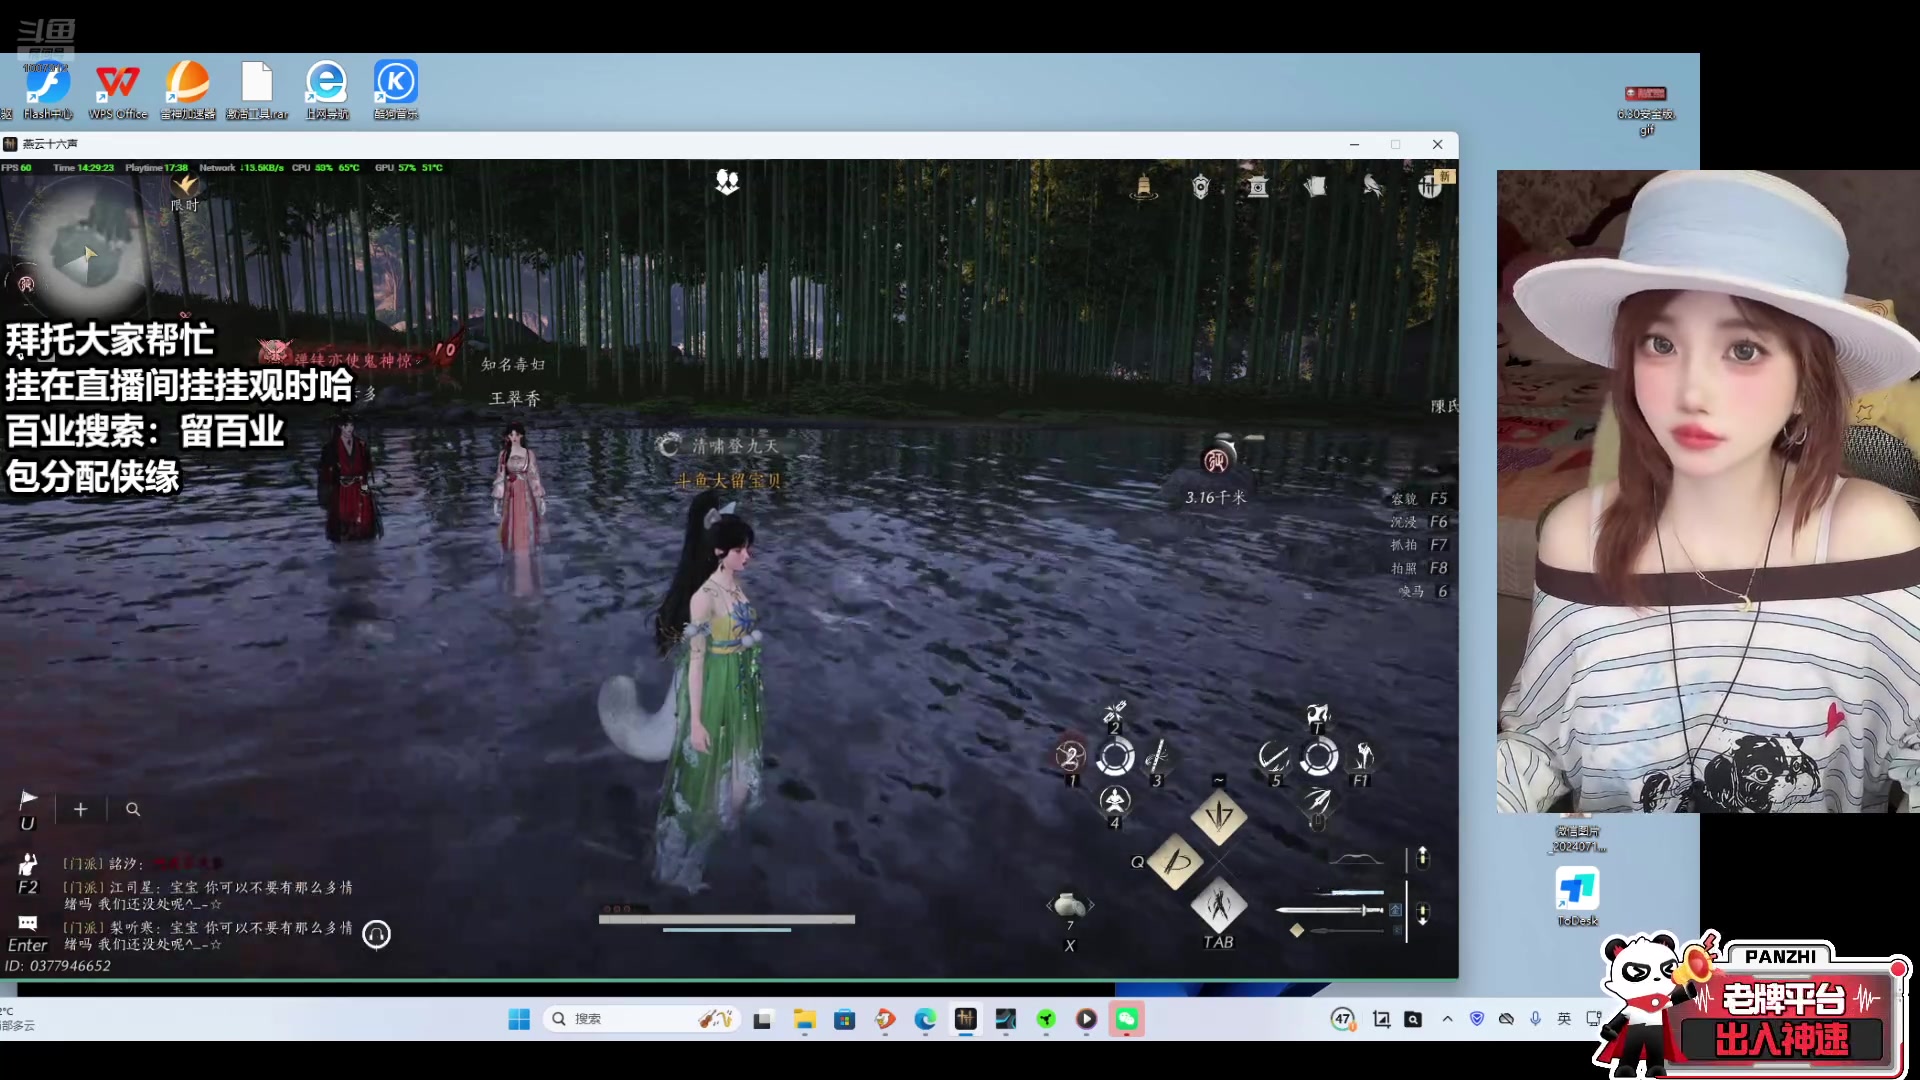This screenshot has width=1920, height=1080.
Task: Select the F6 menu entry
Action: [1419, 521]
